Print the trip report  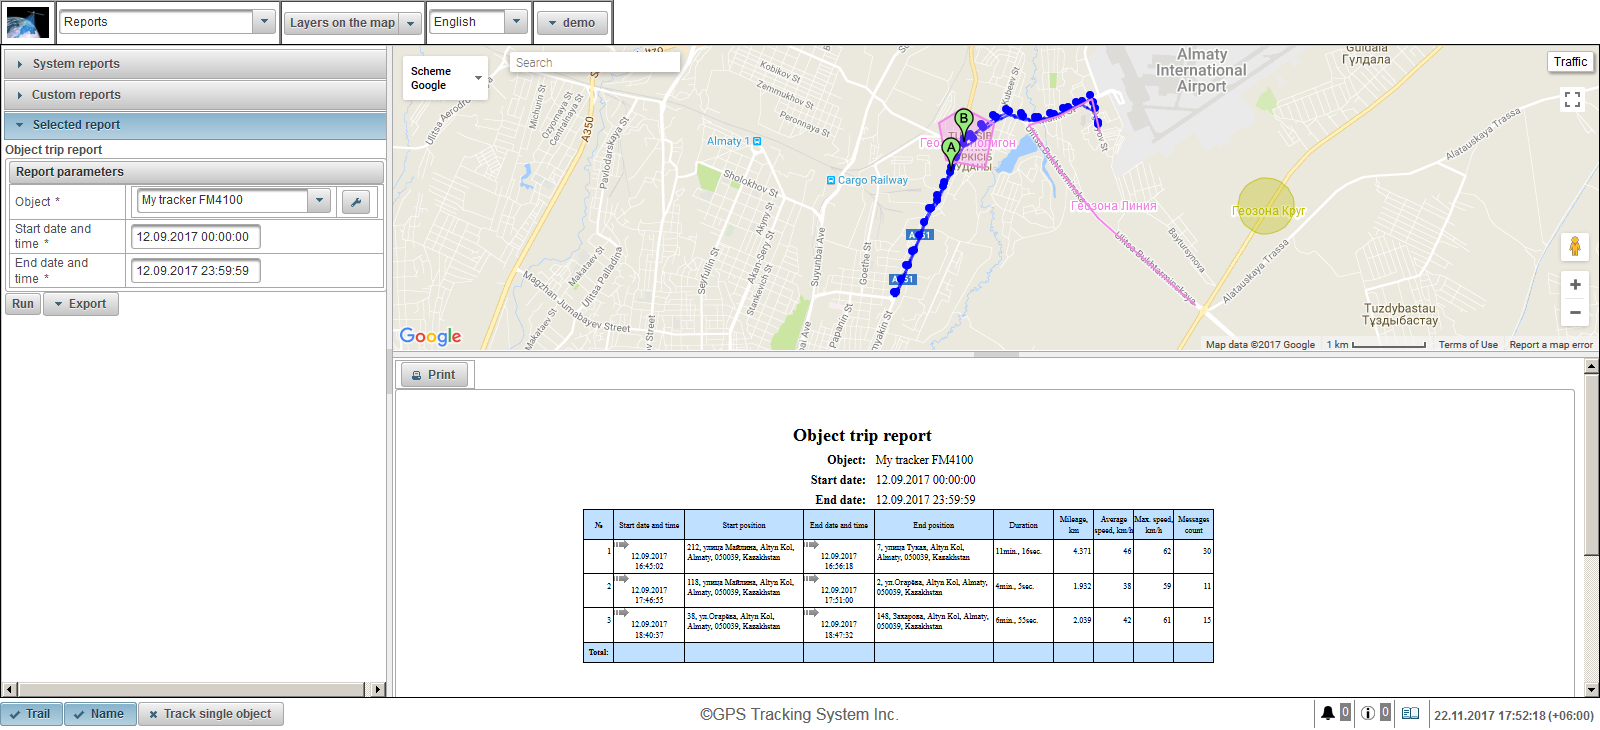(x=434, y=375)
